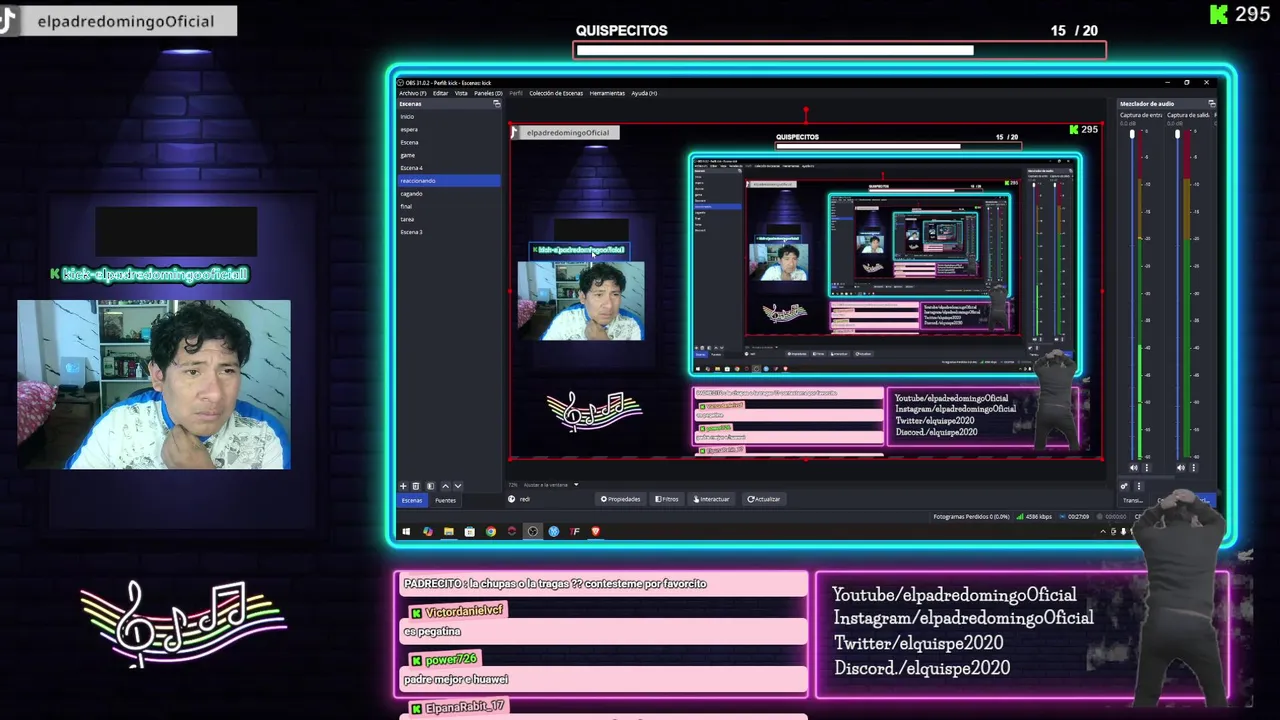Open advanced audio properties gear icon

1124,486
